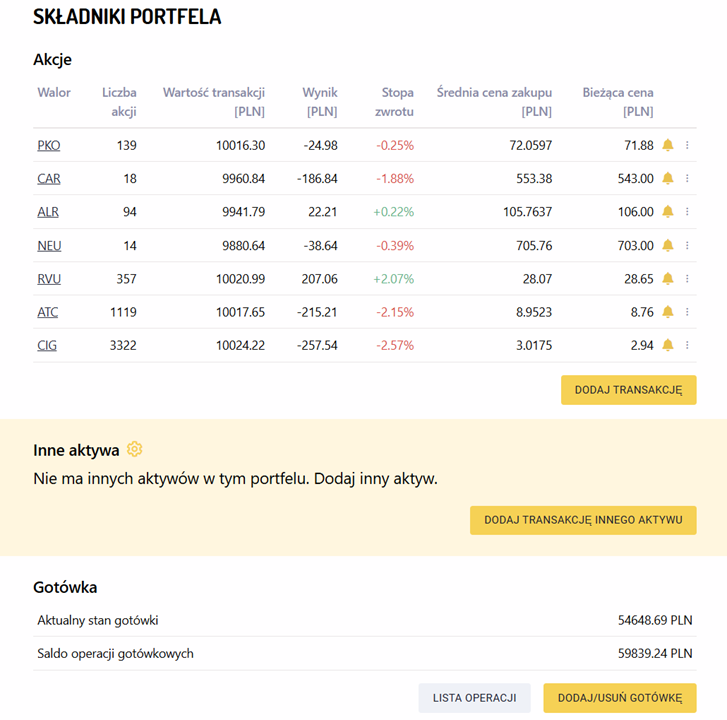Open the Inne aktywa settings gear
Viewport: 727px width, 720px height.
(135, 449)
